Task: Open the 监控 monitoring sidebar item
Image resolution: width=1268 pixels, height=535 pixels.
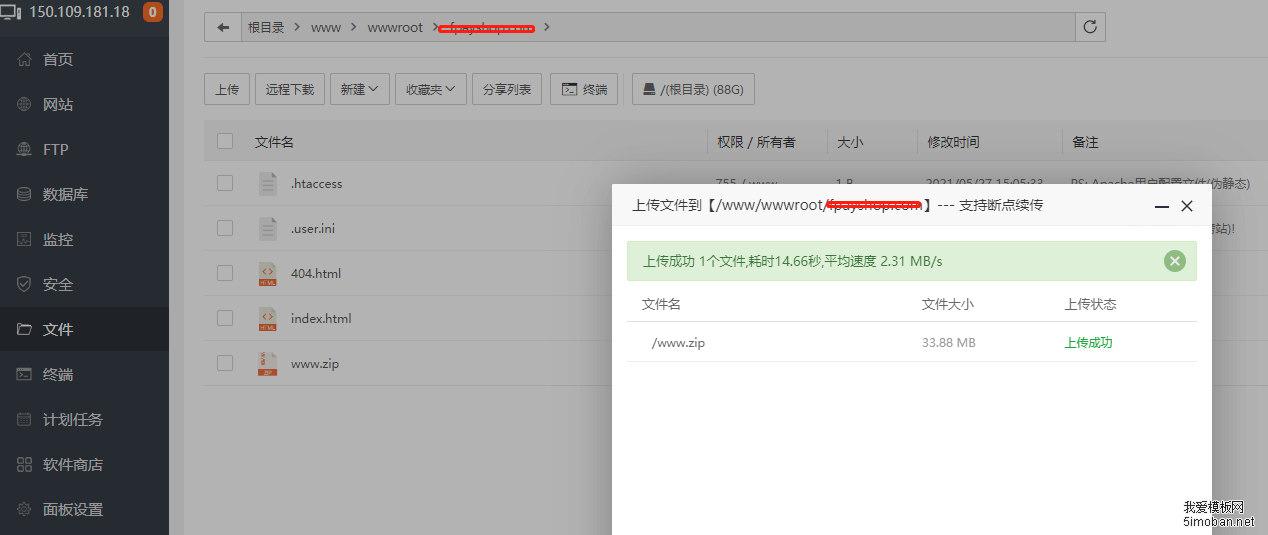Action: 84,240
